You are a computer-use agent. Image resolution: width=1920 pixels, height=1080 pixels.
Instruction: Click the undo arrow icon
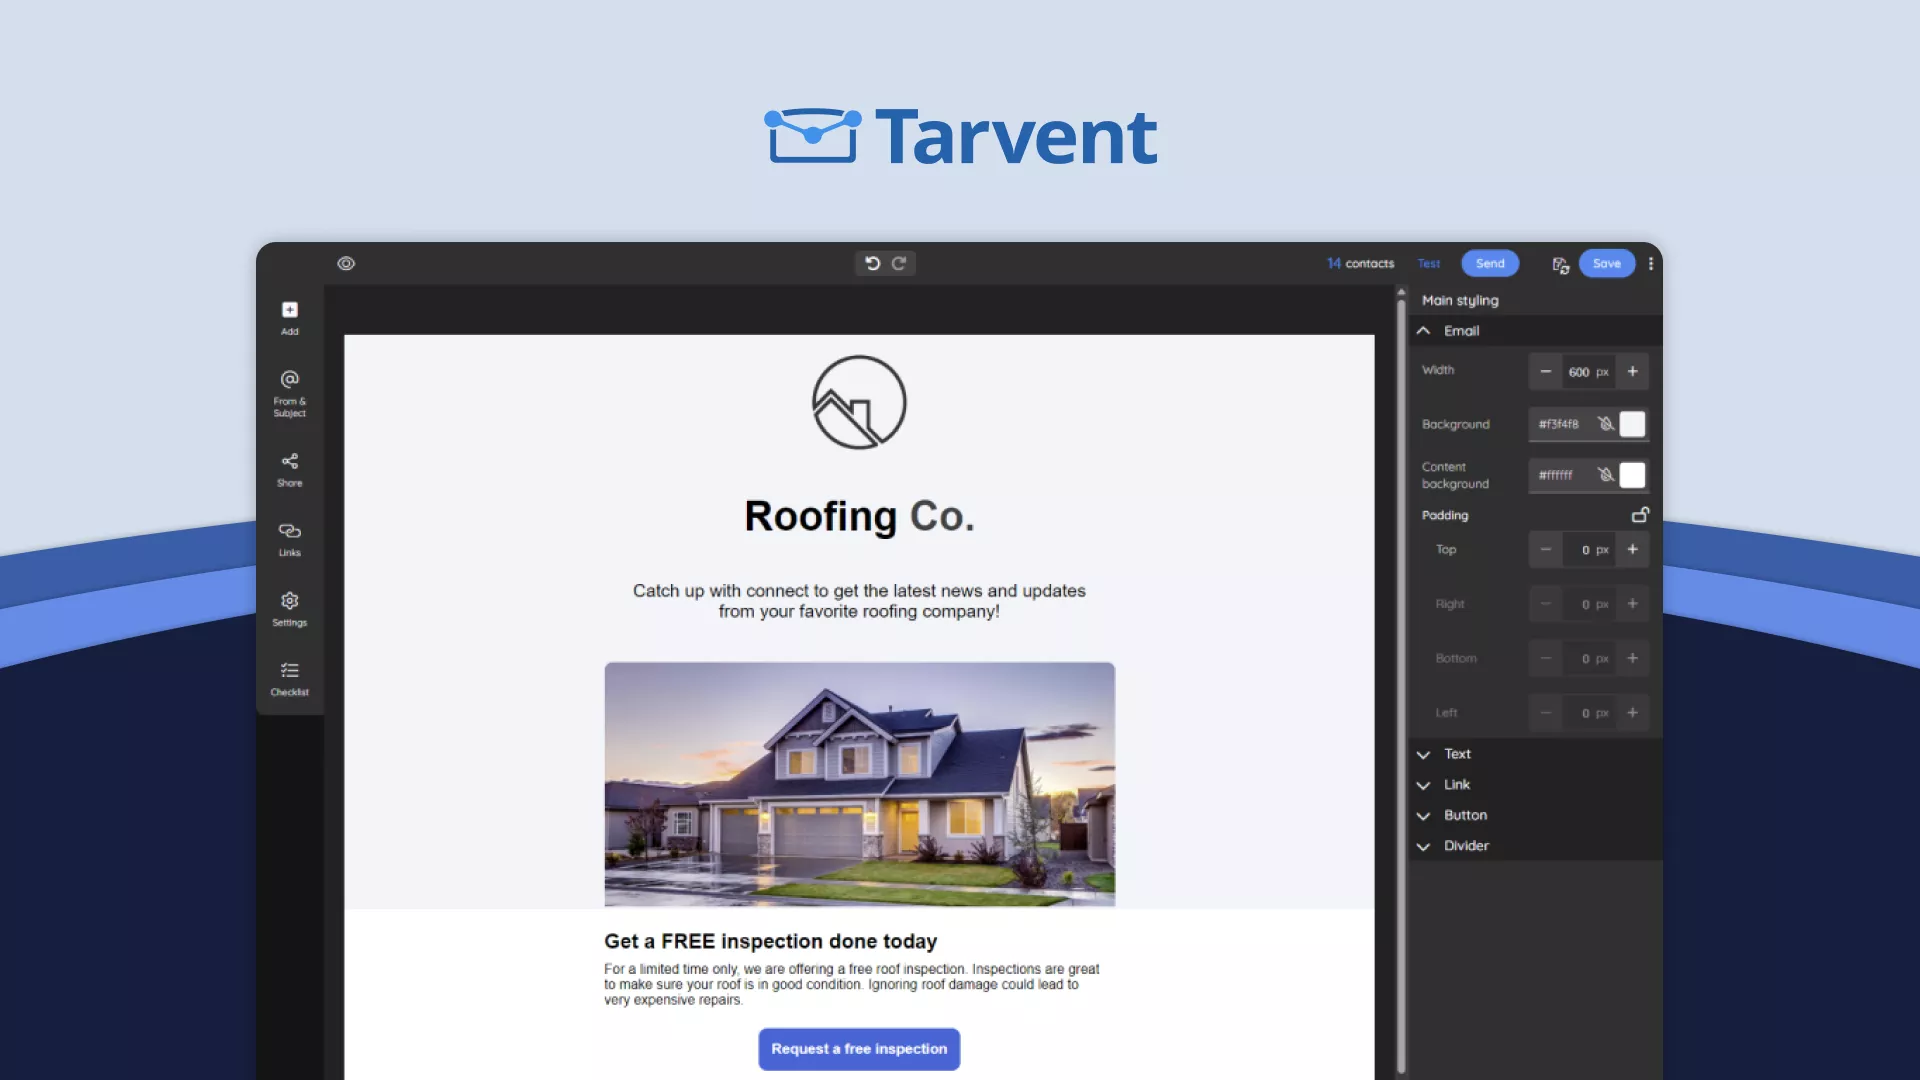[872, 263]
